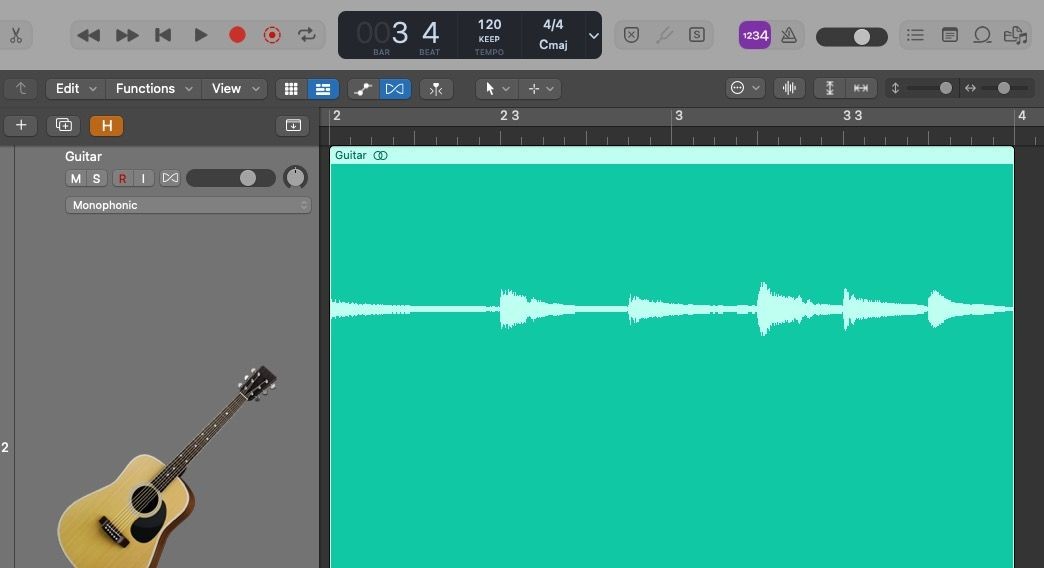Open the Functions menu

click(x=153, y=89)
